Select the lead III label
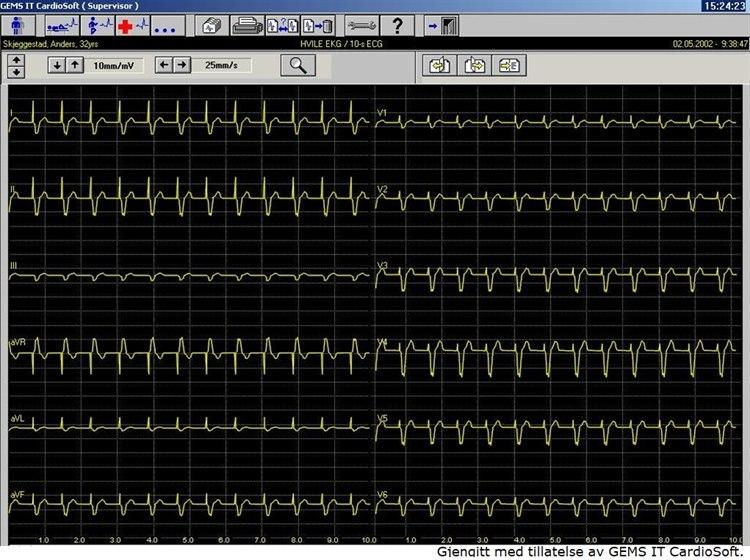 pos(13,266)
